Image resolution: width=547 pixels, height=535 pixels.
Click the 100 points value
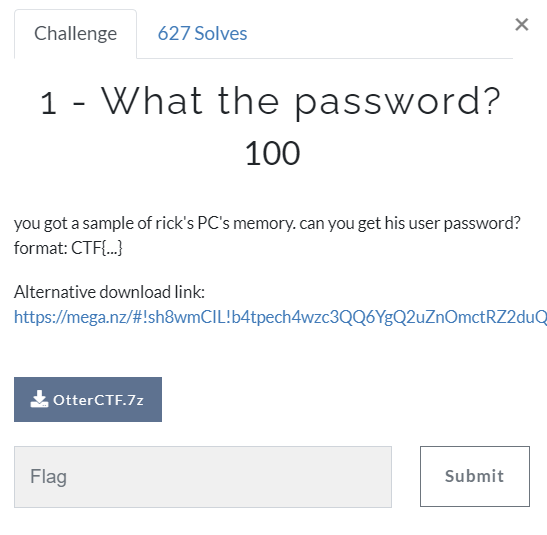point(272,153)
